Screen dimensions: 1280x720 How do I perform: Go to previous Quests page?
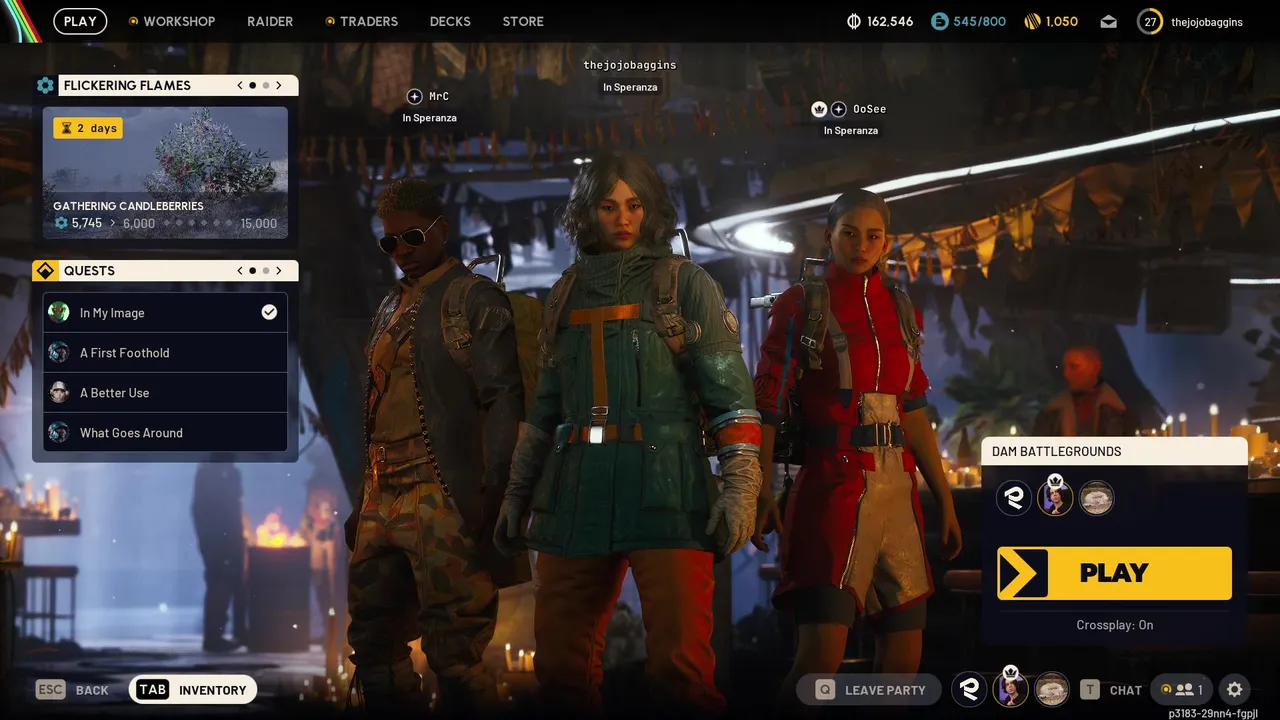240,271
